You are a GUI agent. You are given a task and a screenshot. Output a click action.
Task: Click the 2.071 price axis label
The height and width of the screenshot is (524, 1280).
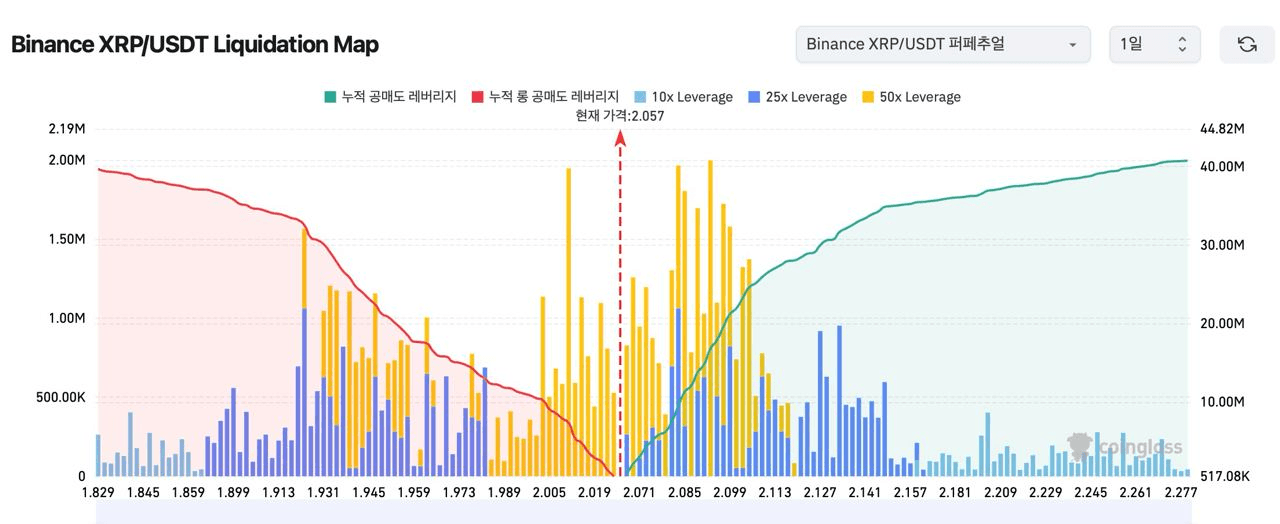[639, 492]
